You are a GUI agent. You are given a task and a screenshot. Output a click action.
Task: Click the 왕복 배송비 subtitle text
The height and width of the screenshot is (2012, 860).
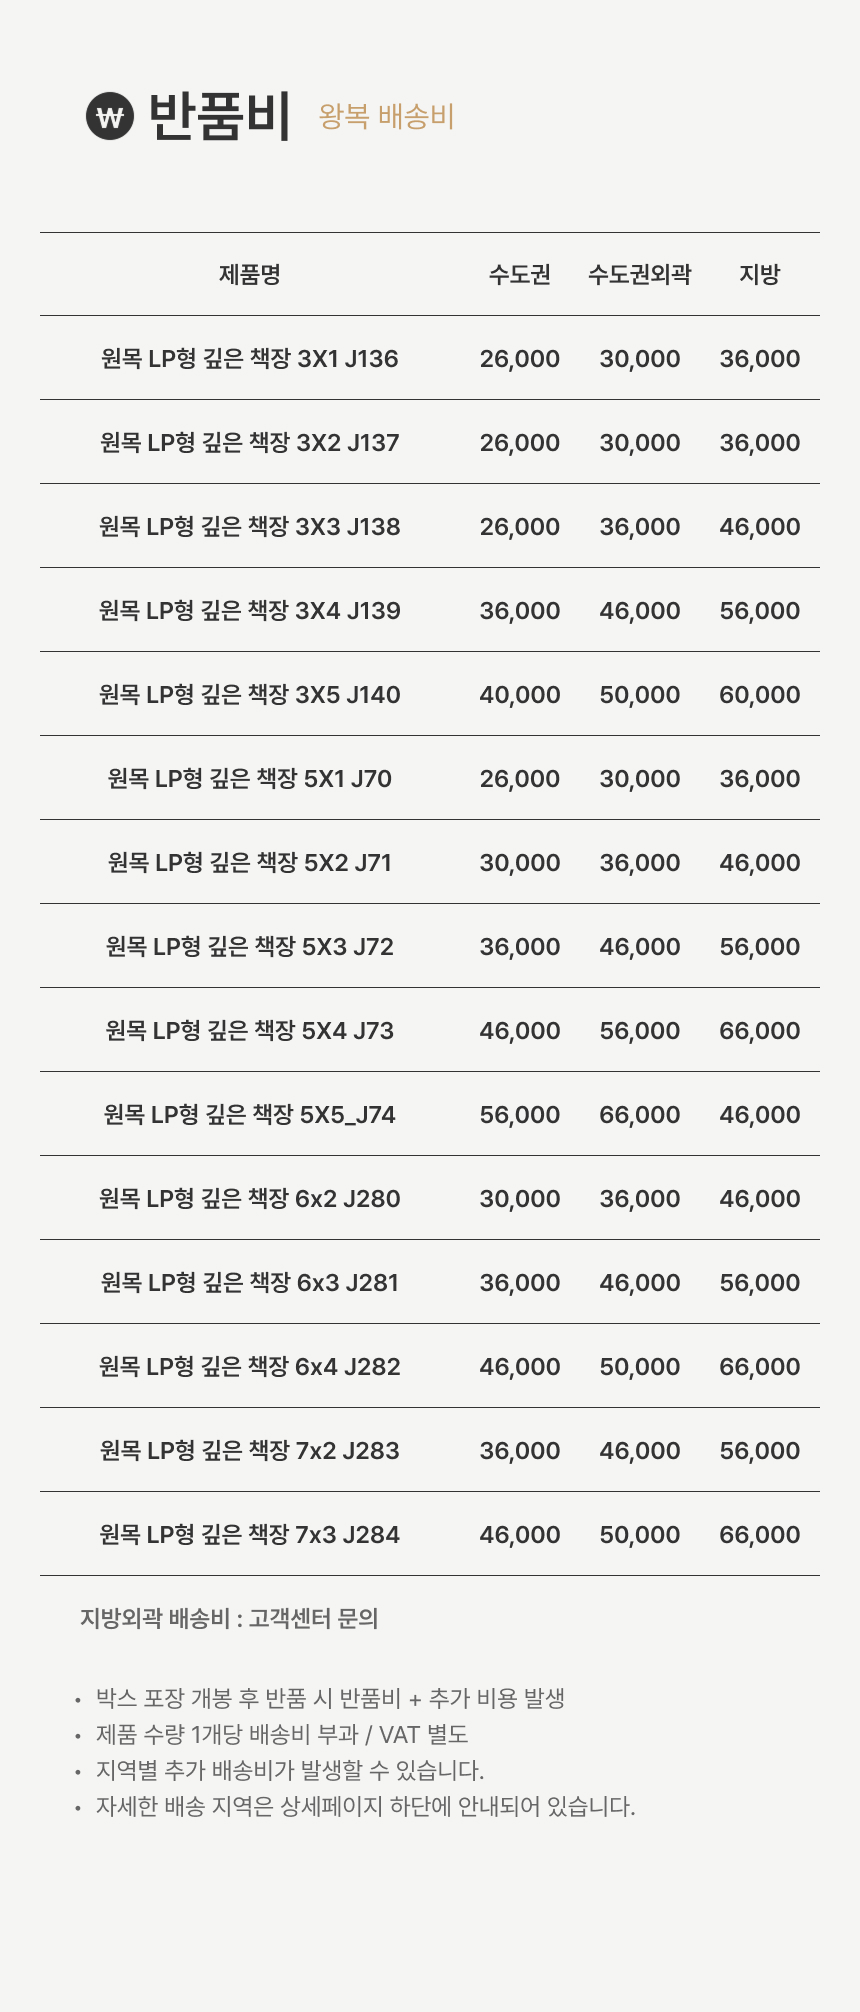pos(386,117)
